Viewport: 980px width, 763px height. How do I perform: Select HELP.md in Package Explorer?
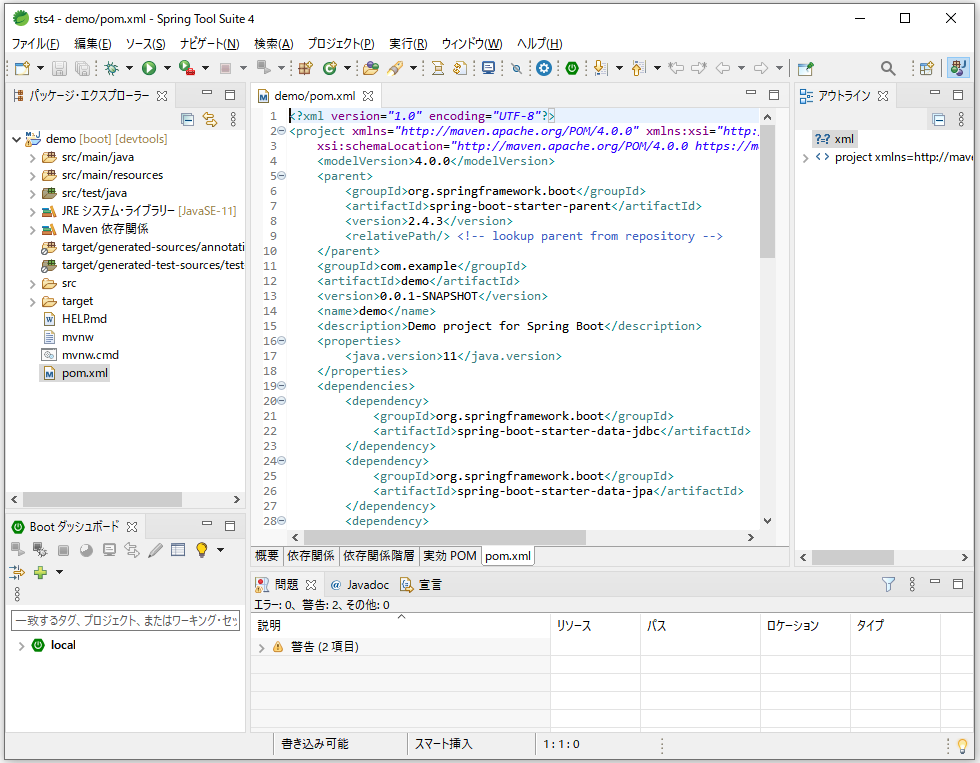84,319
